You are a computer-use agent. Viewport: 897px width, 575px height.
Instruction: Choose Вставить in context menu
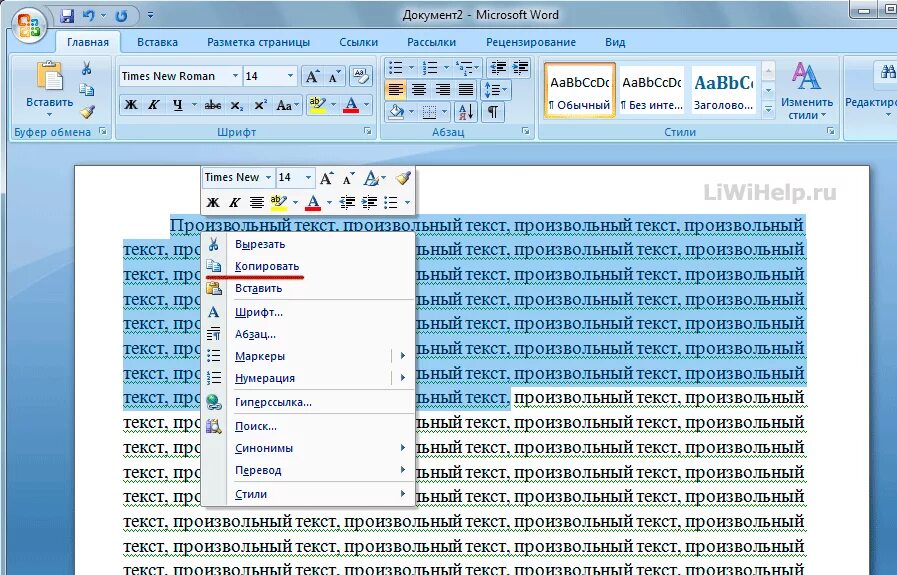[x=308, y=288]
